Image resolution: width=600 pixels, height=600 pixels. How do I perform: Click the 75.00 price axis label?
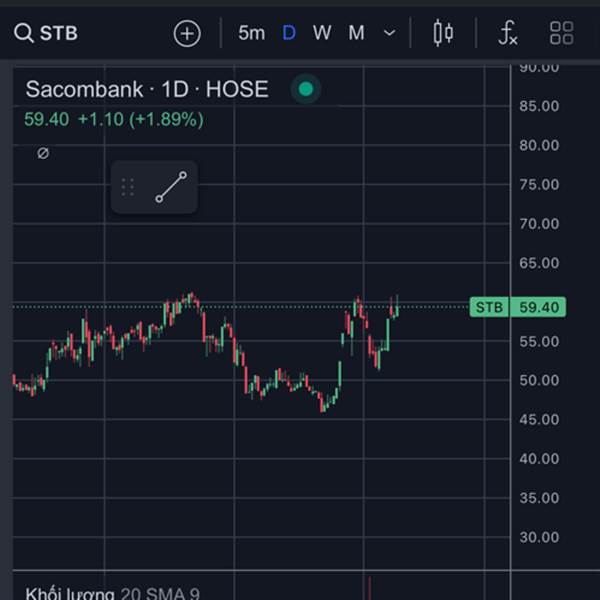pos(539,185)
